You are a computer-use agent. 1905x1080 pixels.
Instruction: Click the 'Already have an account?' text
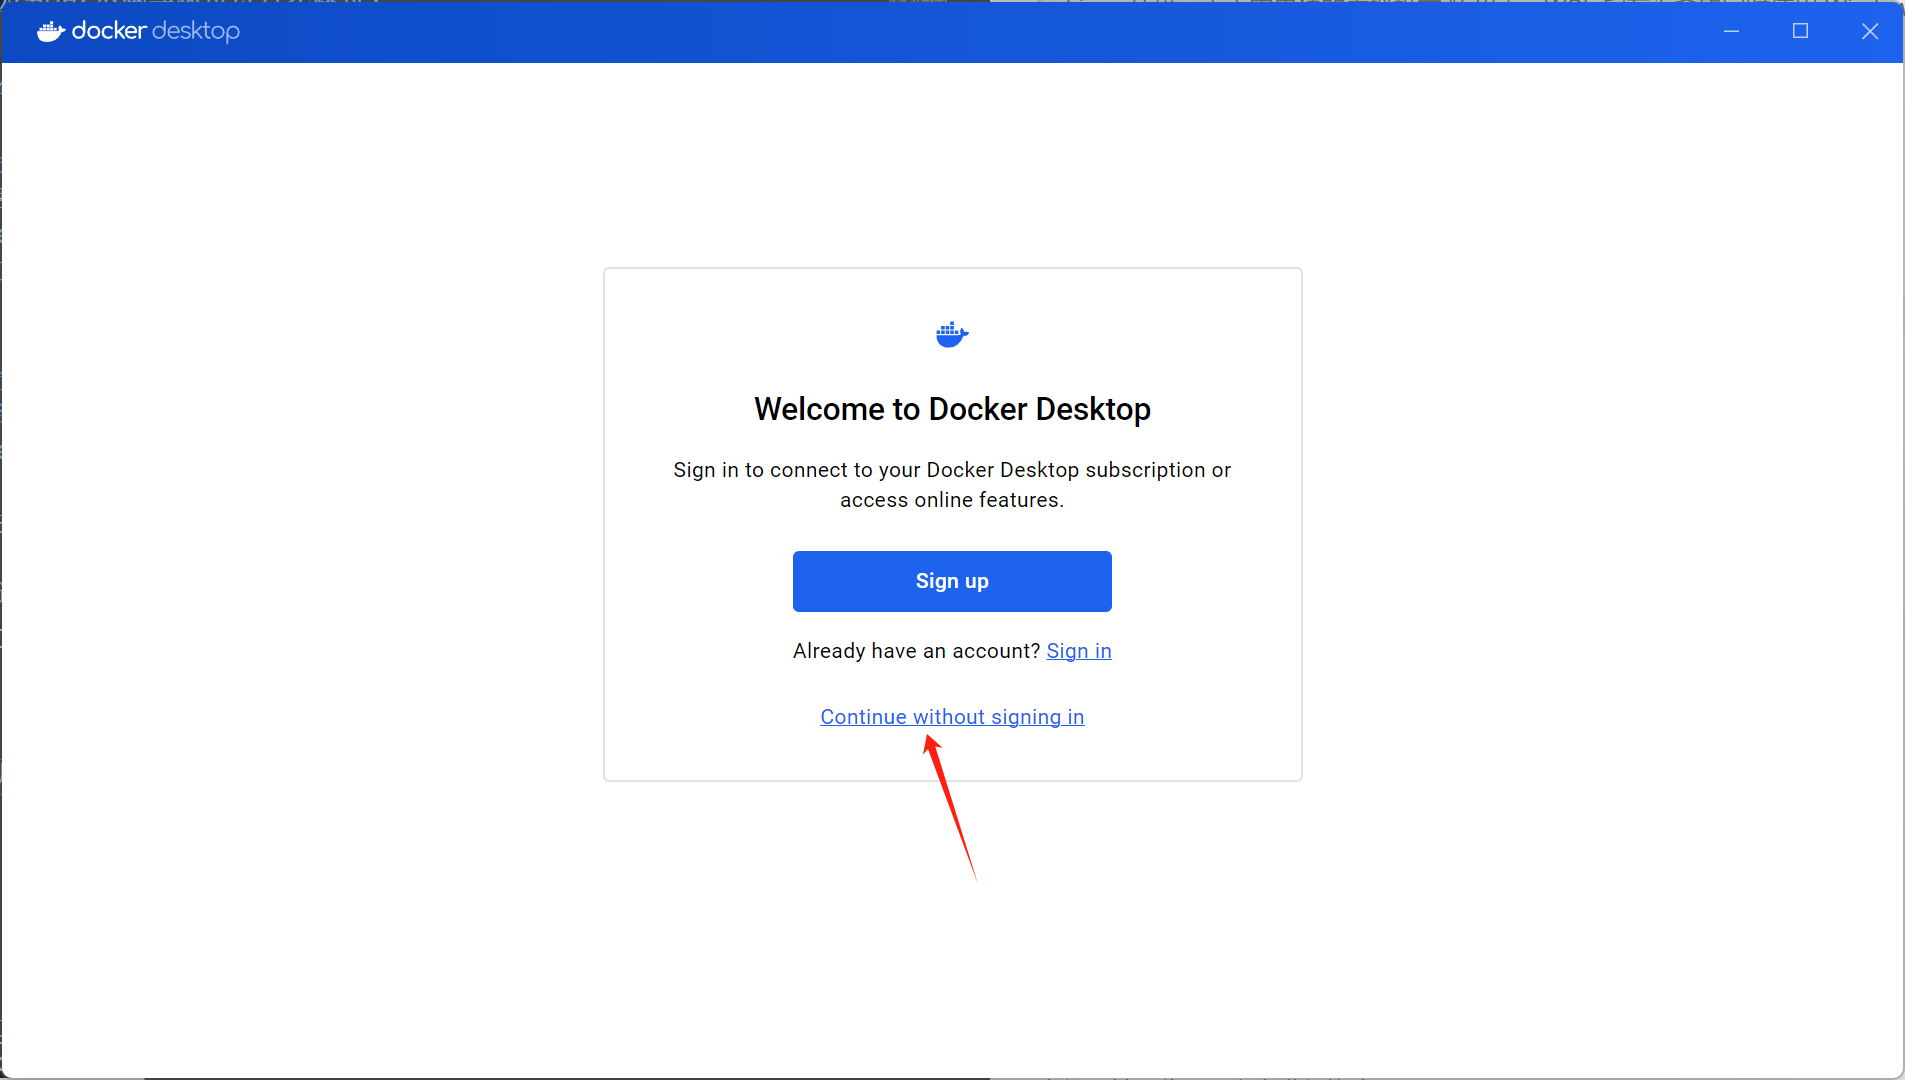click(917, 651)
